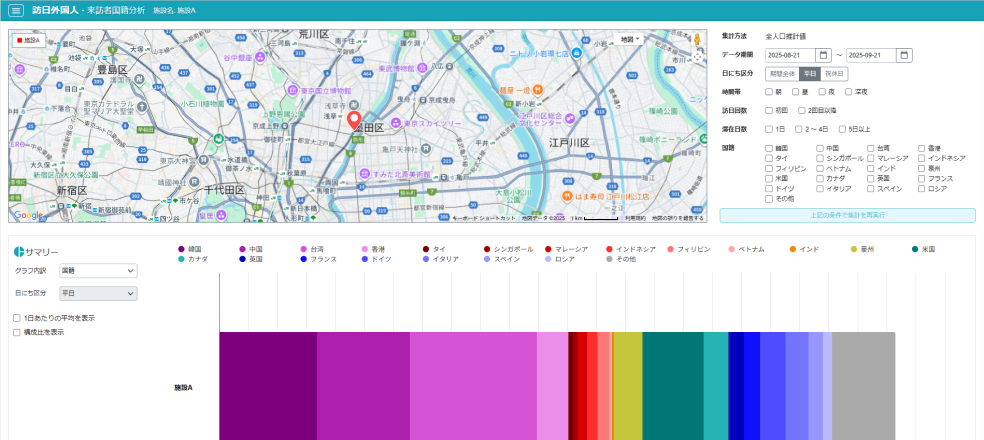The height and width of the screenshot is (440, 984).
Task: Click the gray その他 bar segment
Action: (x=862, y=386)
